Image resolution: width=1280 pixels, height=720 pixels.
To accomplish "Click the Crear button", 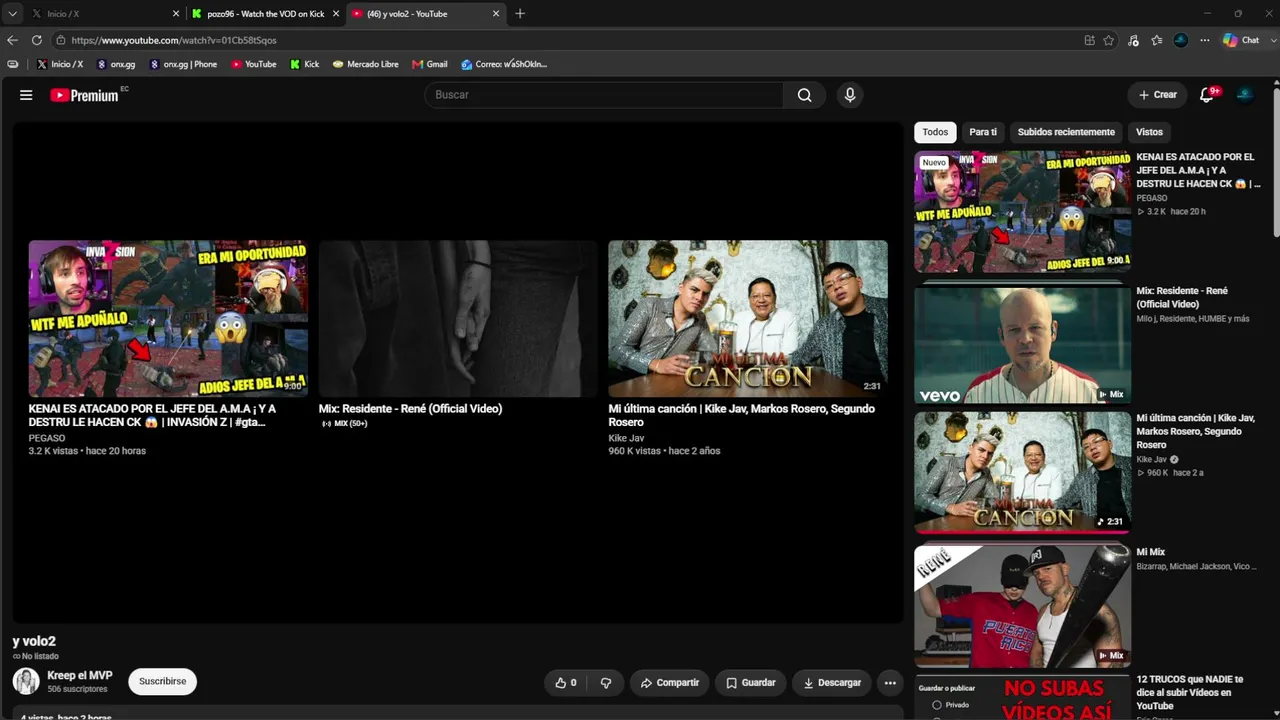I will pyautogui.click(x=1158, y=95).
